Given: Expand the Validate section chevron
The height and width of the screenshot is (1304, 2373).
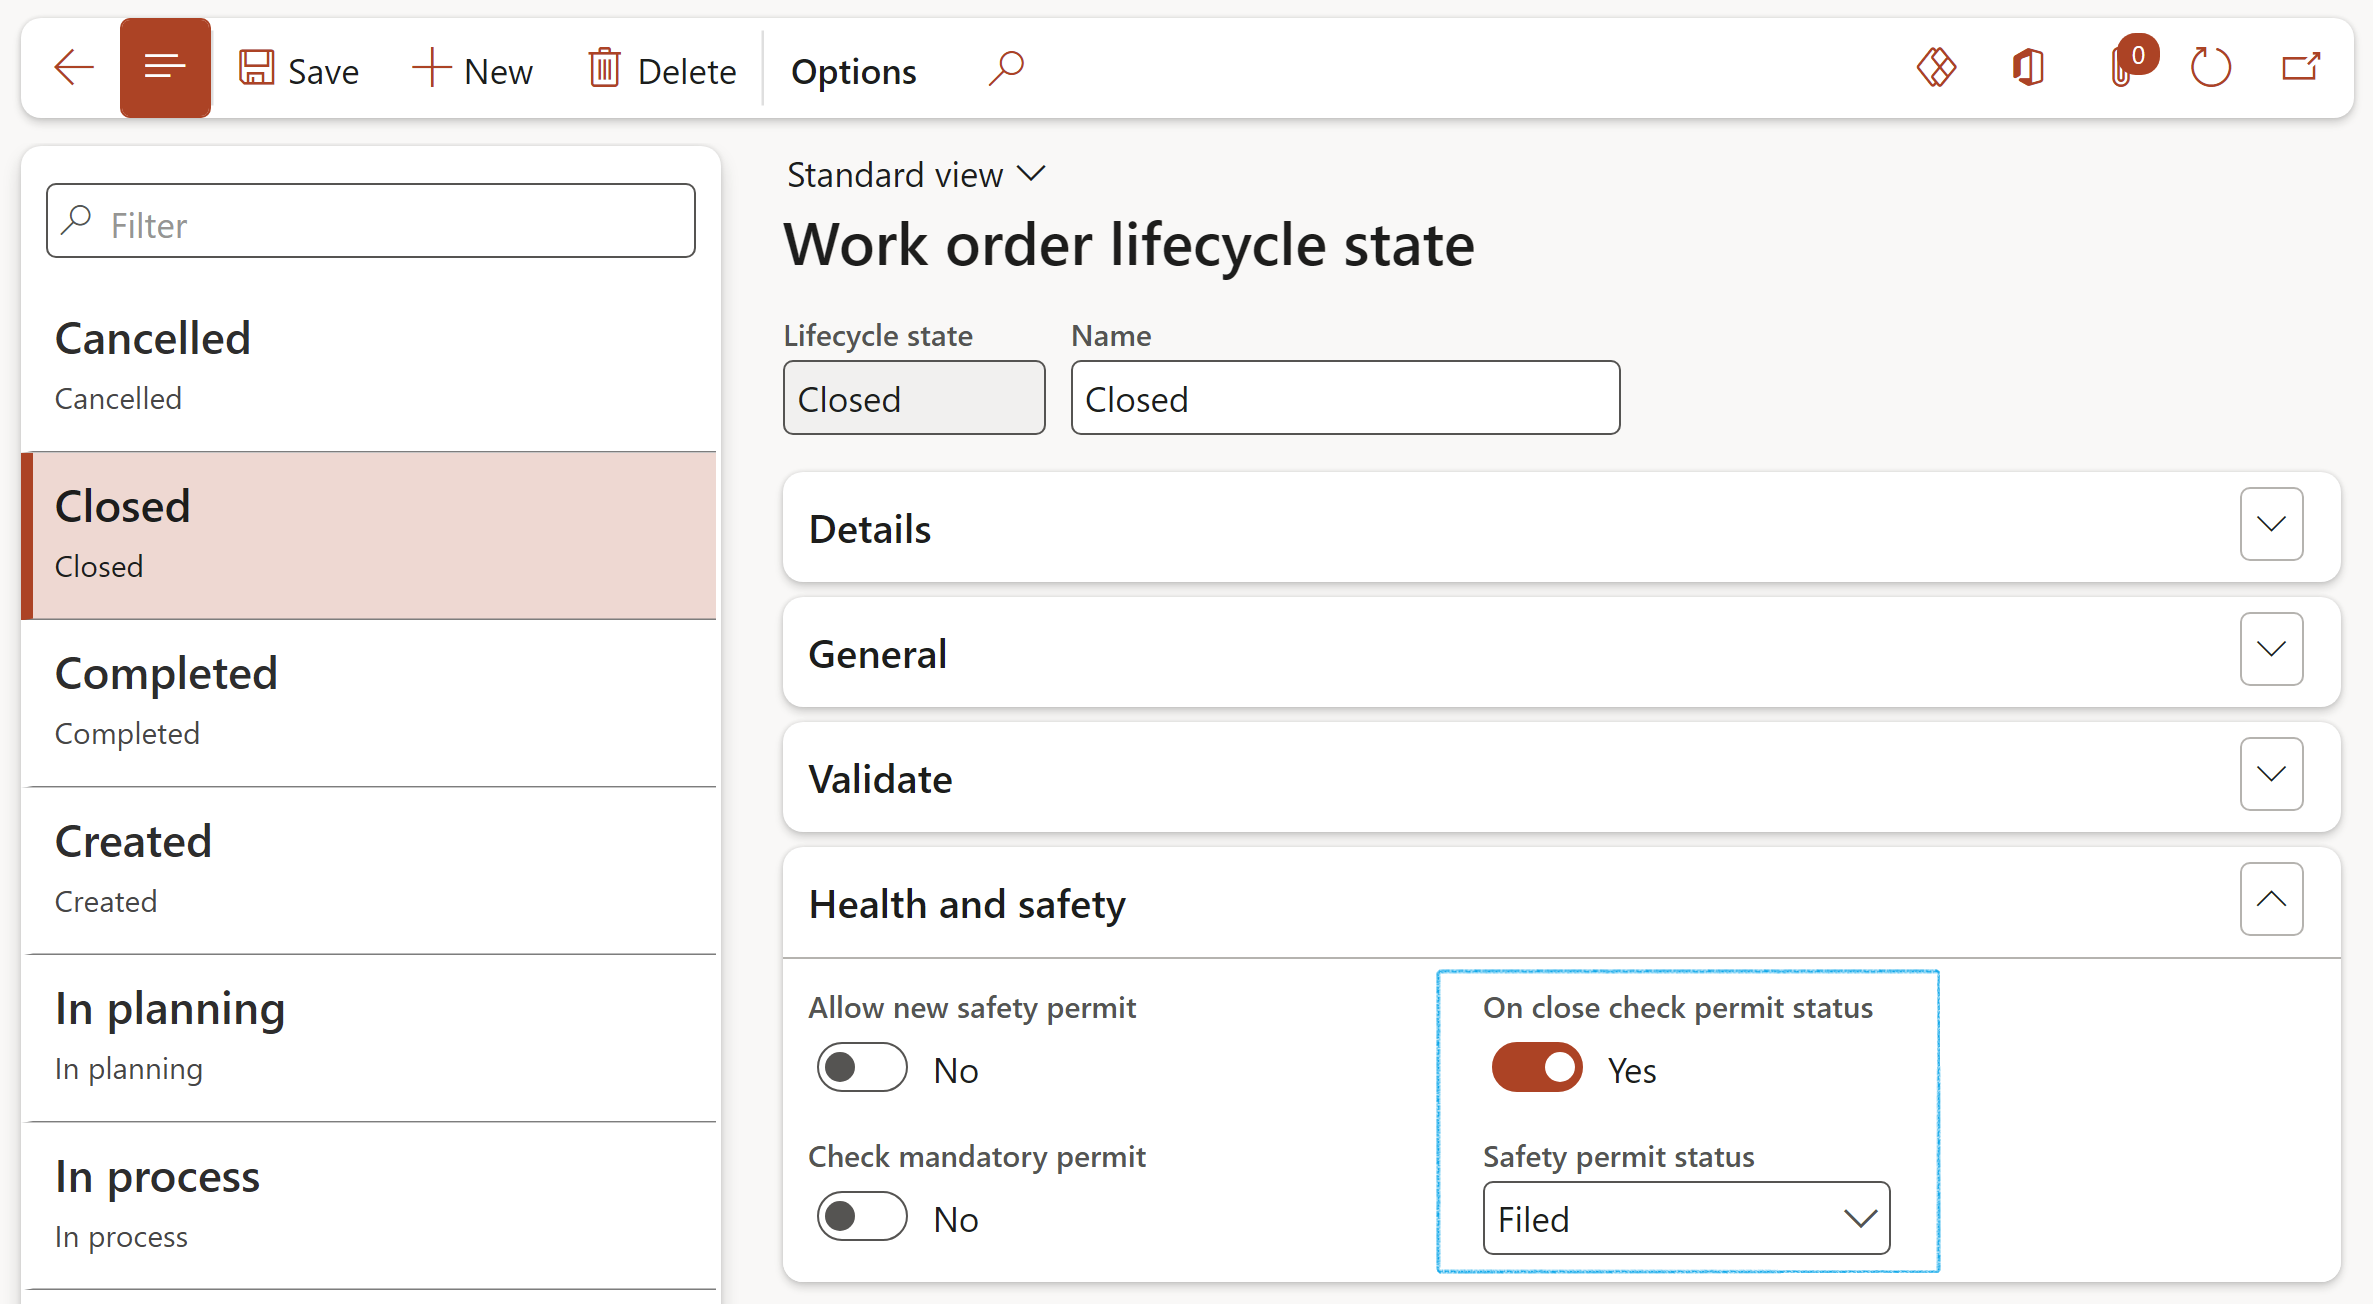Looking at the screenshot, I should point(2271,774).
